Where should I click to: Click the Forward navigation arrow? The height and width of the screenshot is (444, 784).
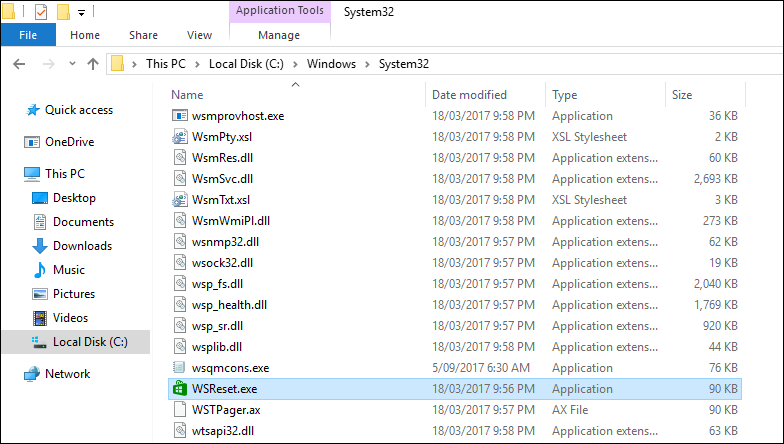[48, 64]
